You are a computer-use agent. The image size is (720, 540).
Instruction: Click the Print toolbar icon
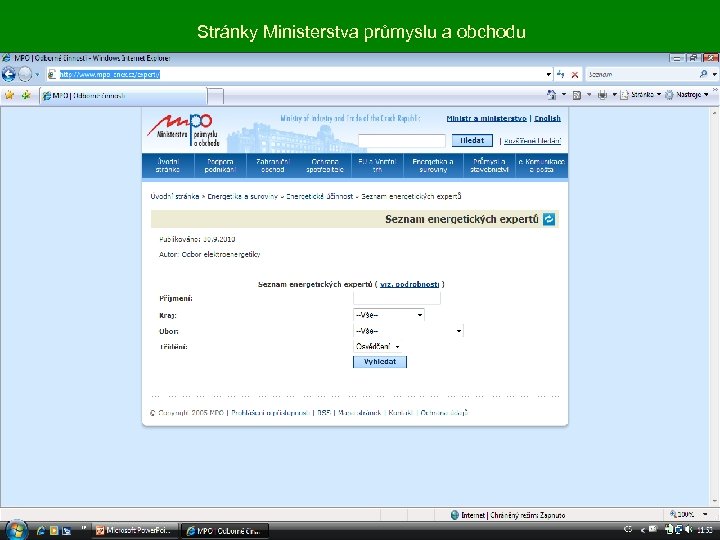(x=602, y=95)
